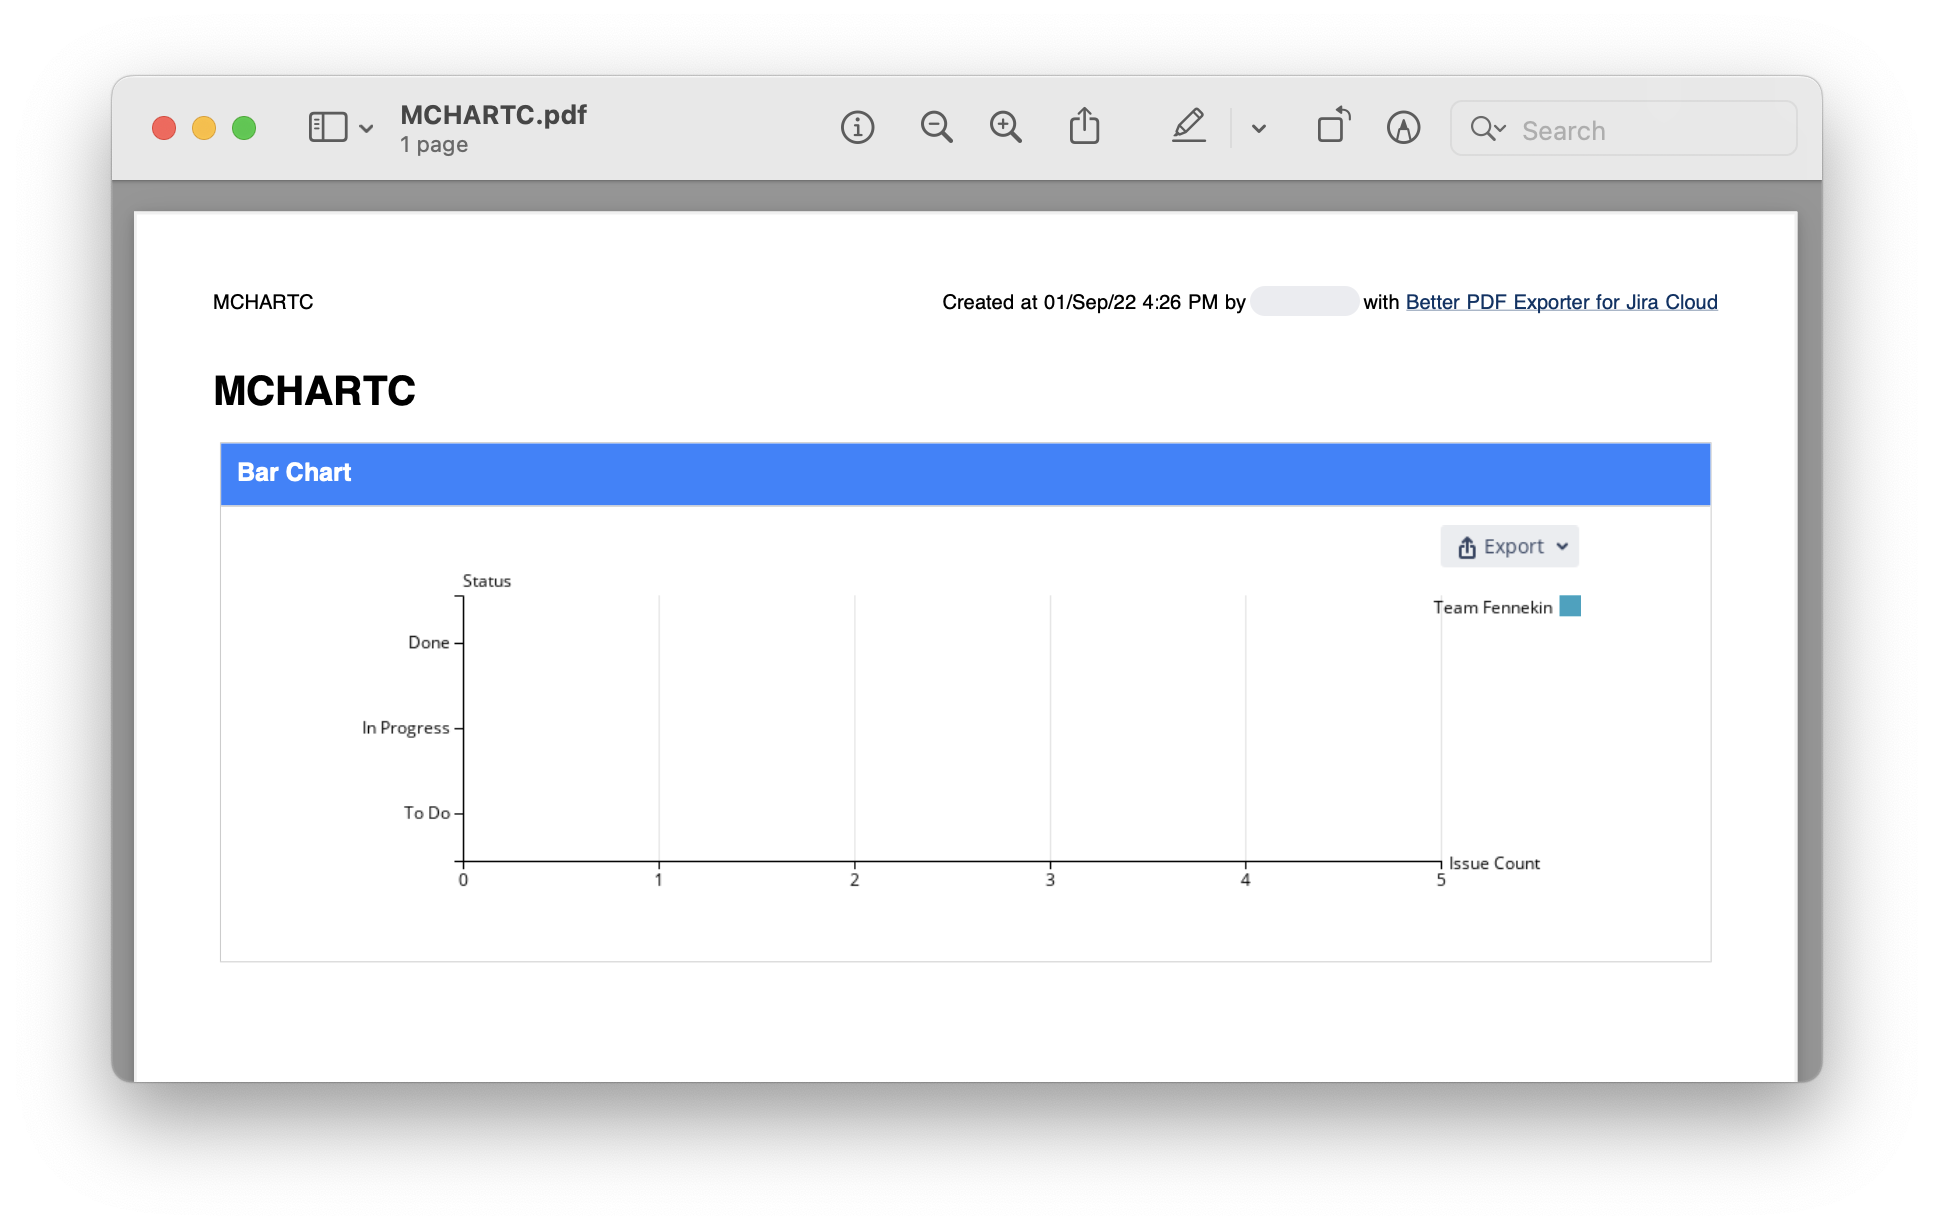Image resolution: width=1934 pixels, height=1230 pixels.
Task: Open the sidebar view options chevron
Action: (x=364, y=129)
